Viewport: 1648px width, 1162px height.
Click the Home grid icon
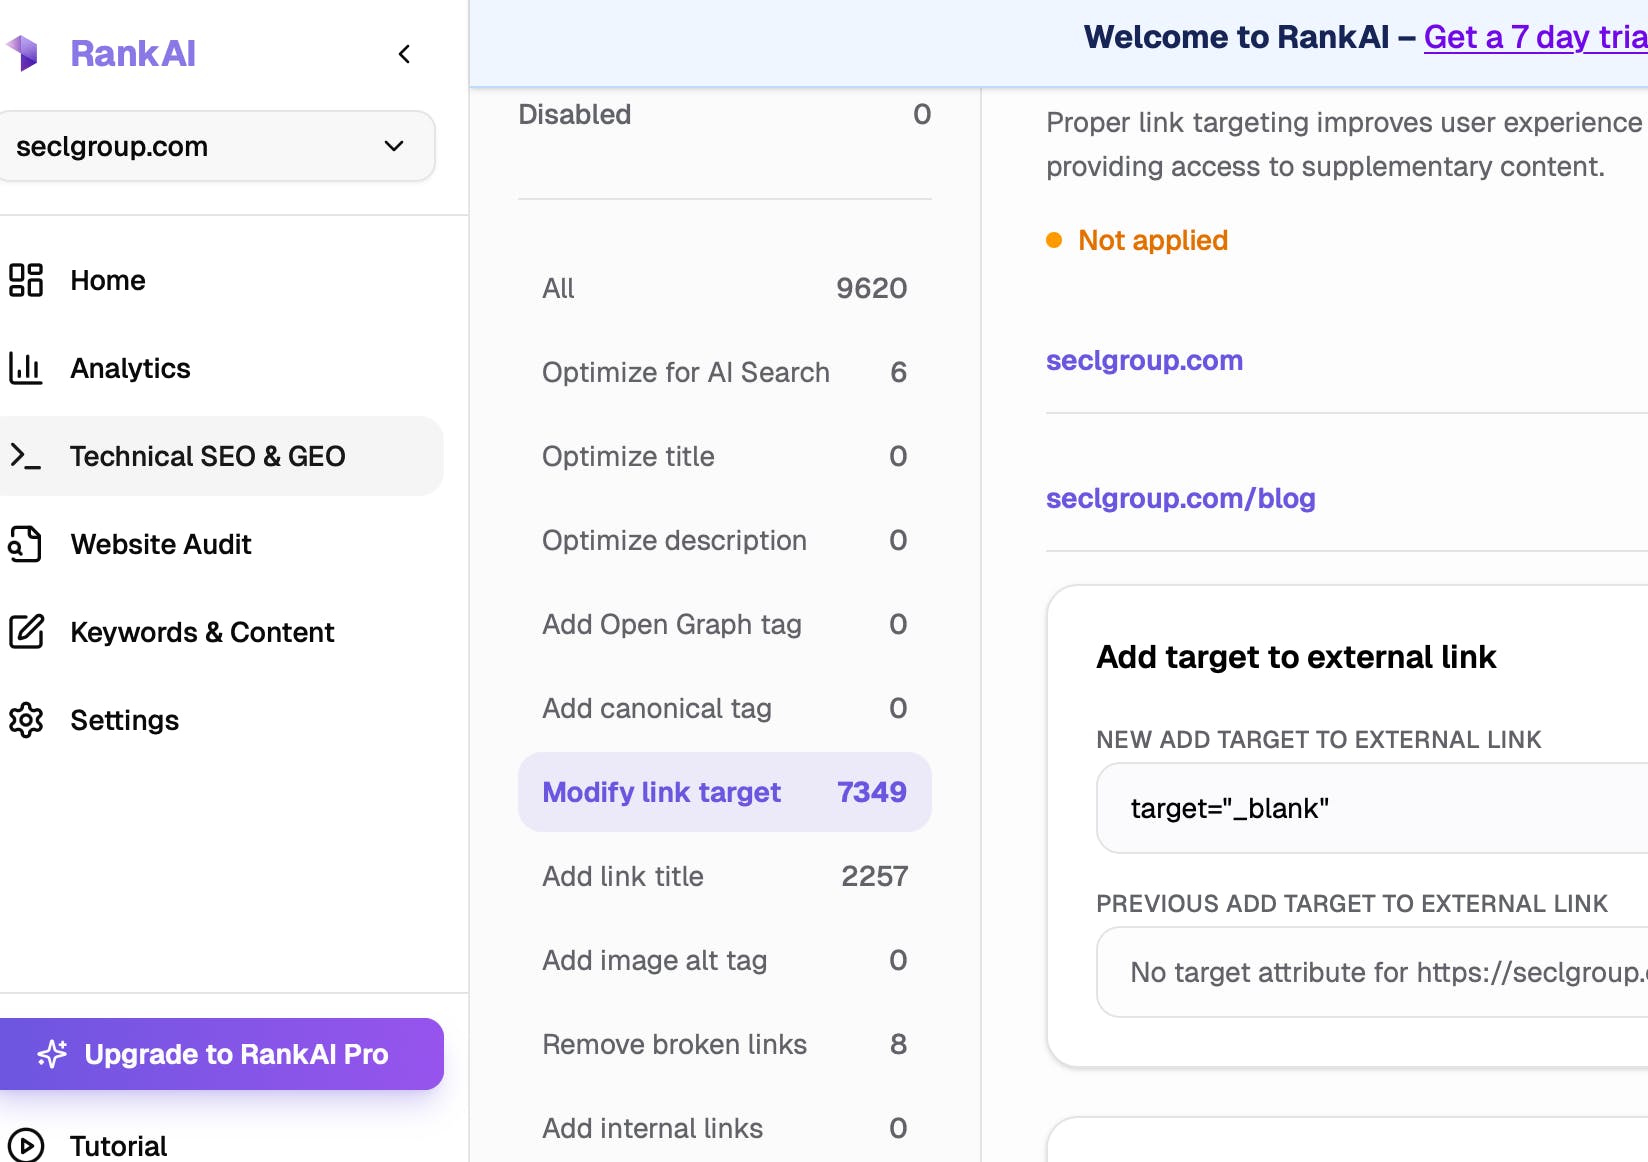pyautogui.click(x=26, y=280)
